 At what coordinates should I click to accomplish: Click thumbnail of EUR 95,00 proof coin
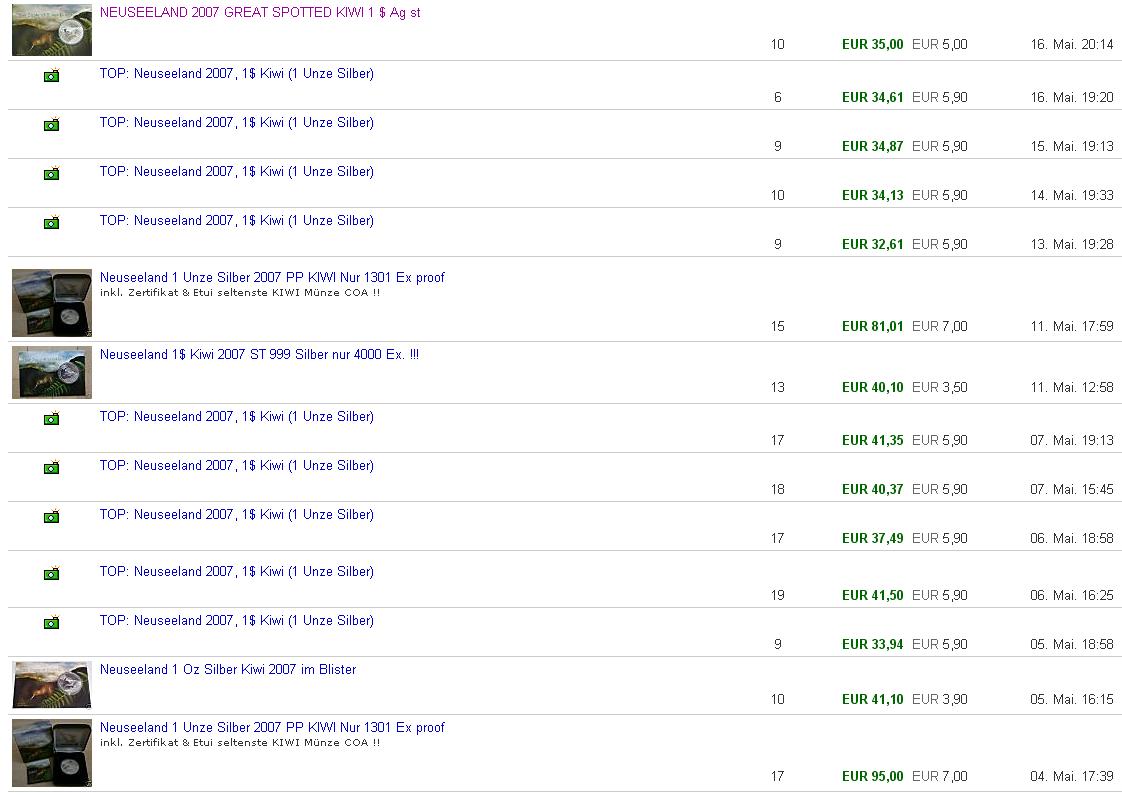(52, 753)
